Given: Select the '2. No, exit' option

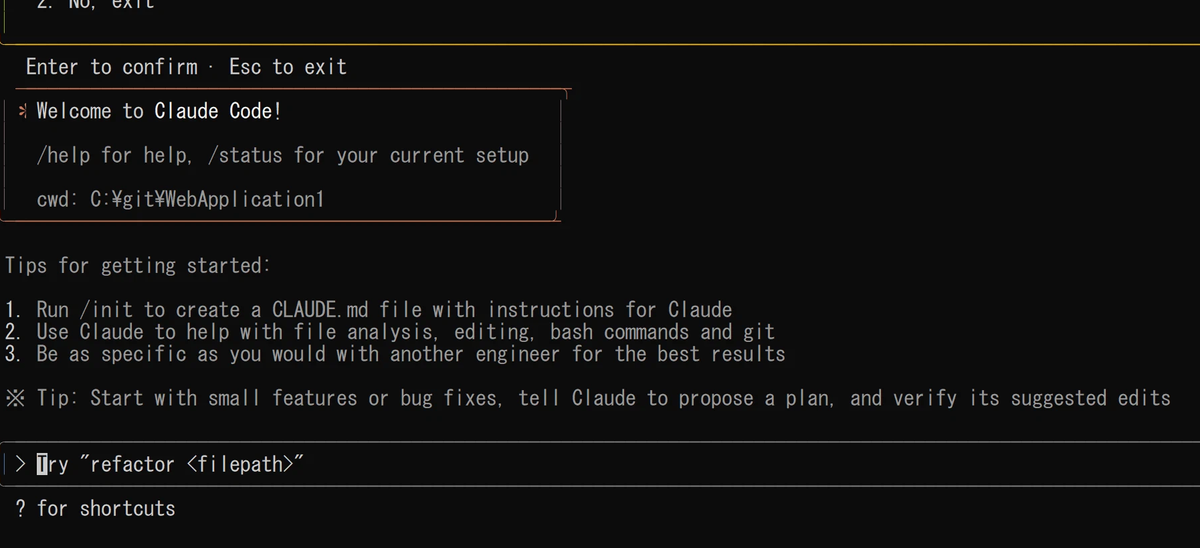Looking at the screenshot, I should (96, 4).
